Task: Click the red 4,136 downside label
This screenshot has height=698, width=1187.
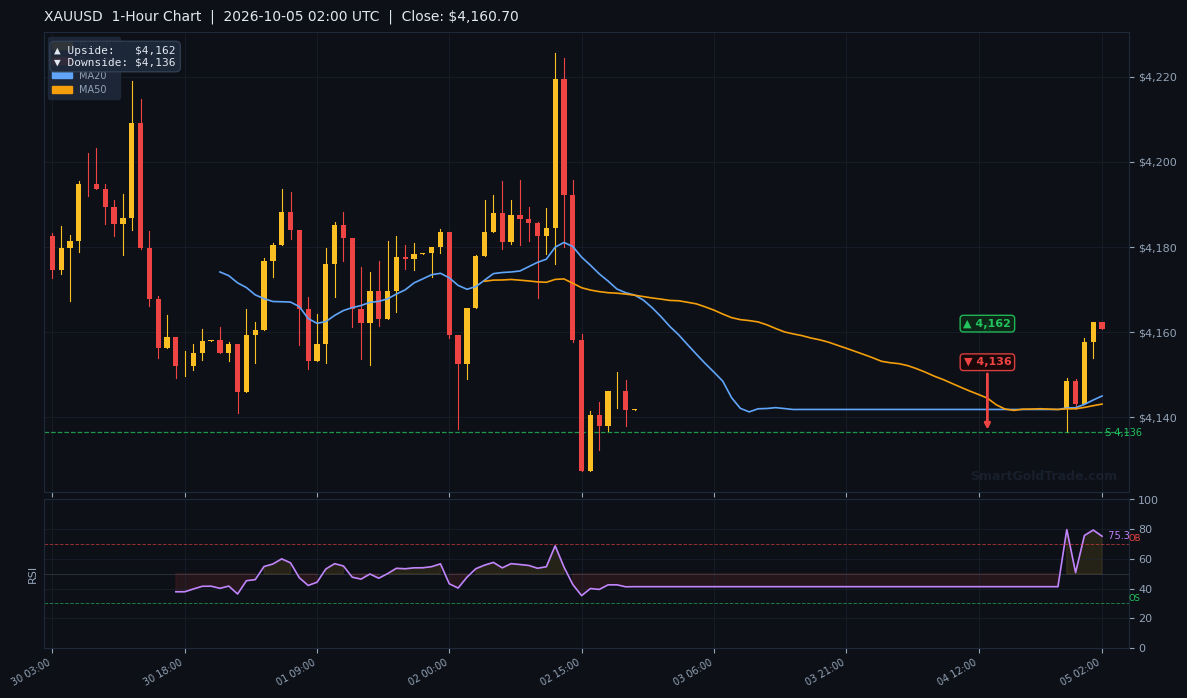Action: coord(987,362)
